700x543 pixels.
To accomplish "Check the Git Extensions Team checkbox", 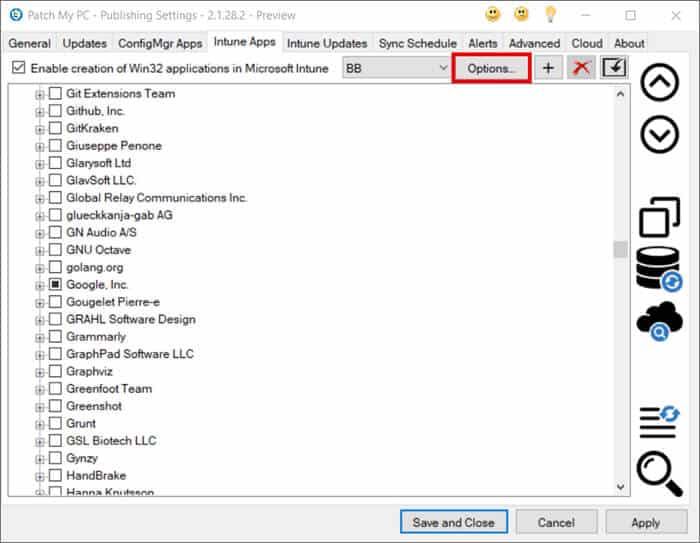I will (55, 93).
